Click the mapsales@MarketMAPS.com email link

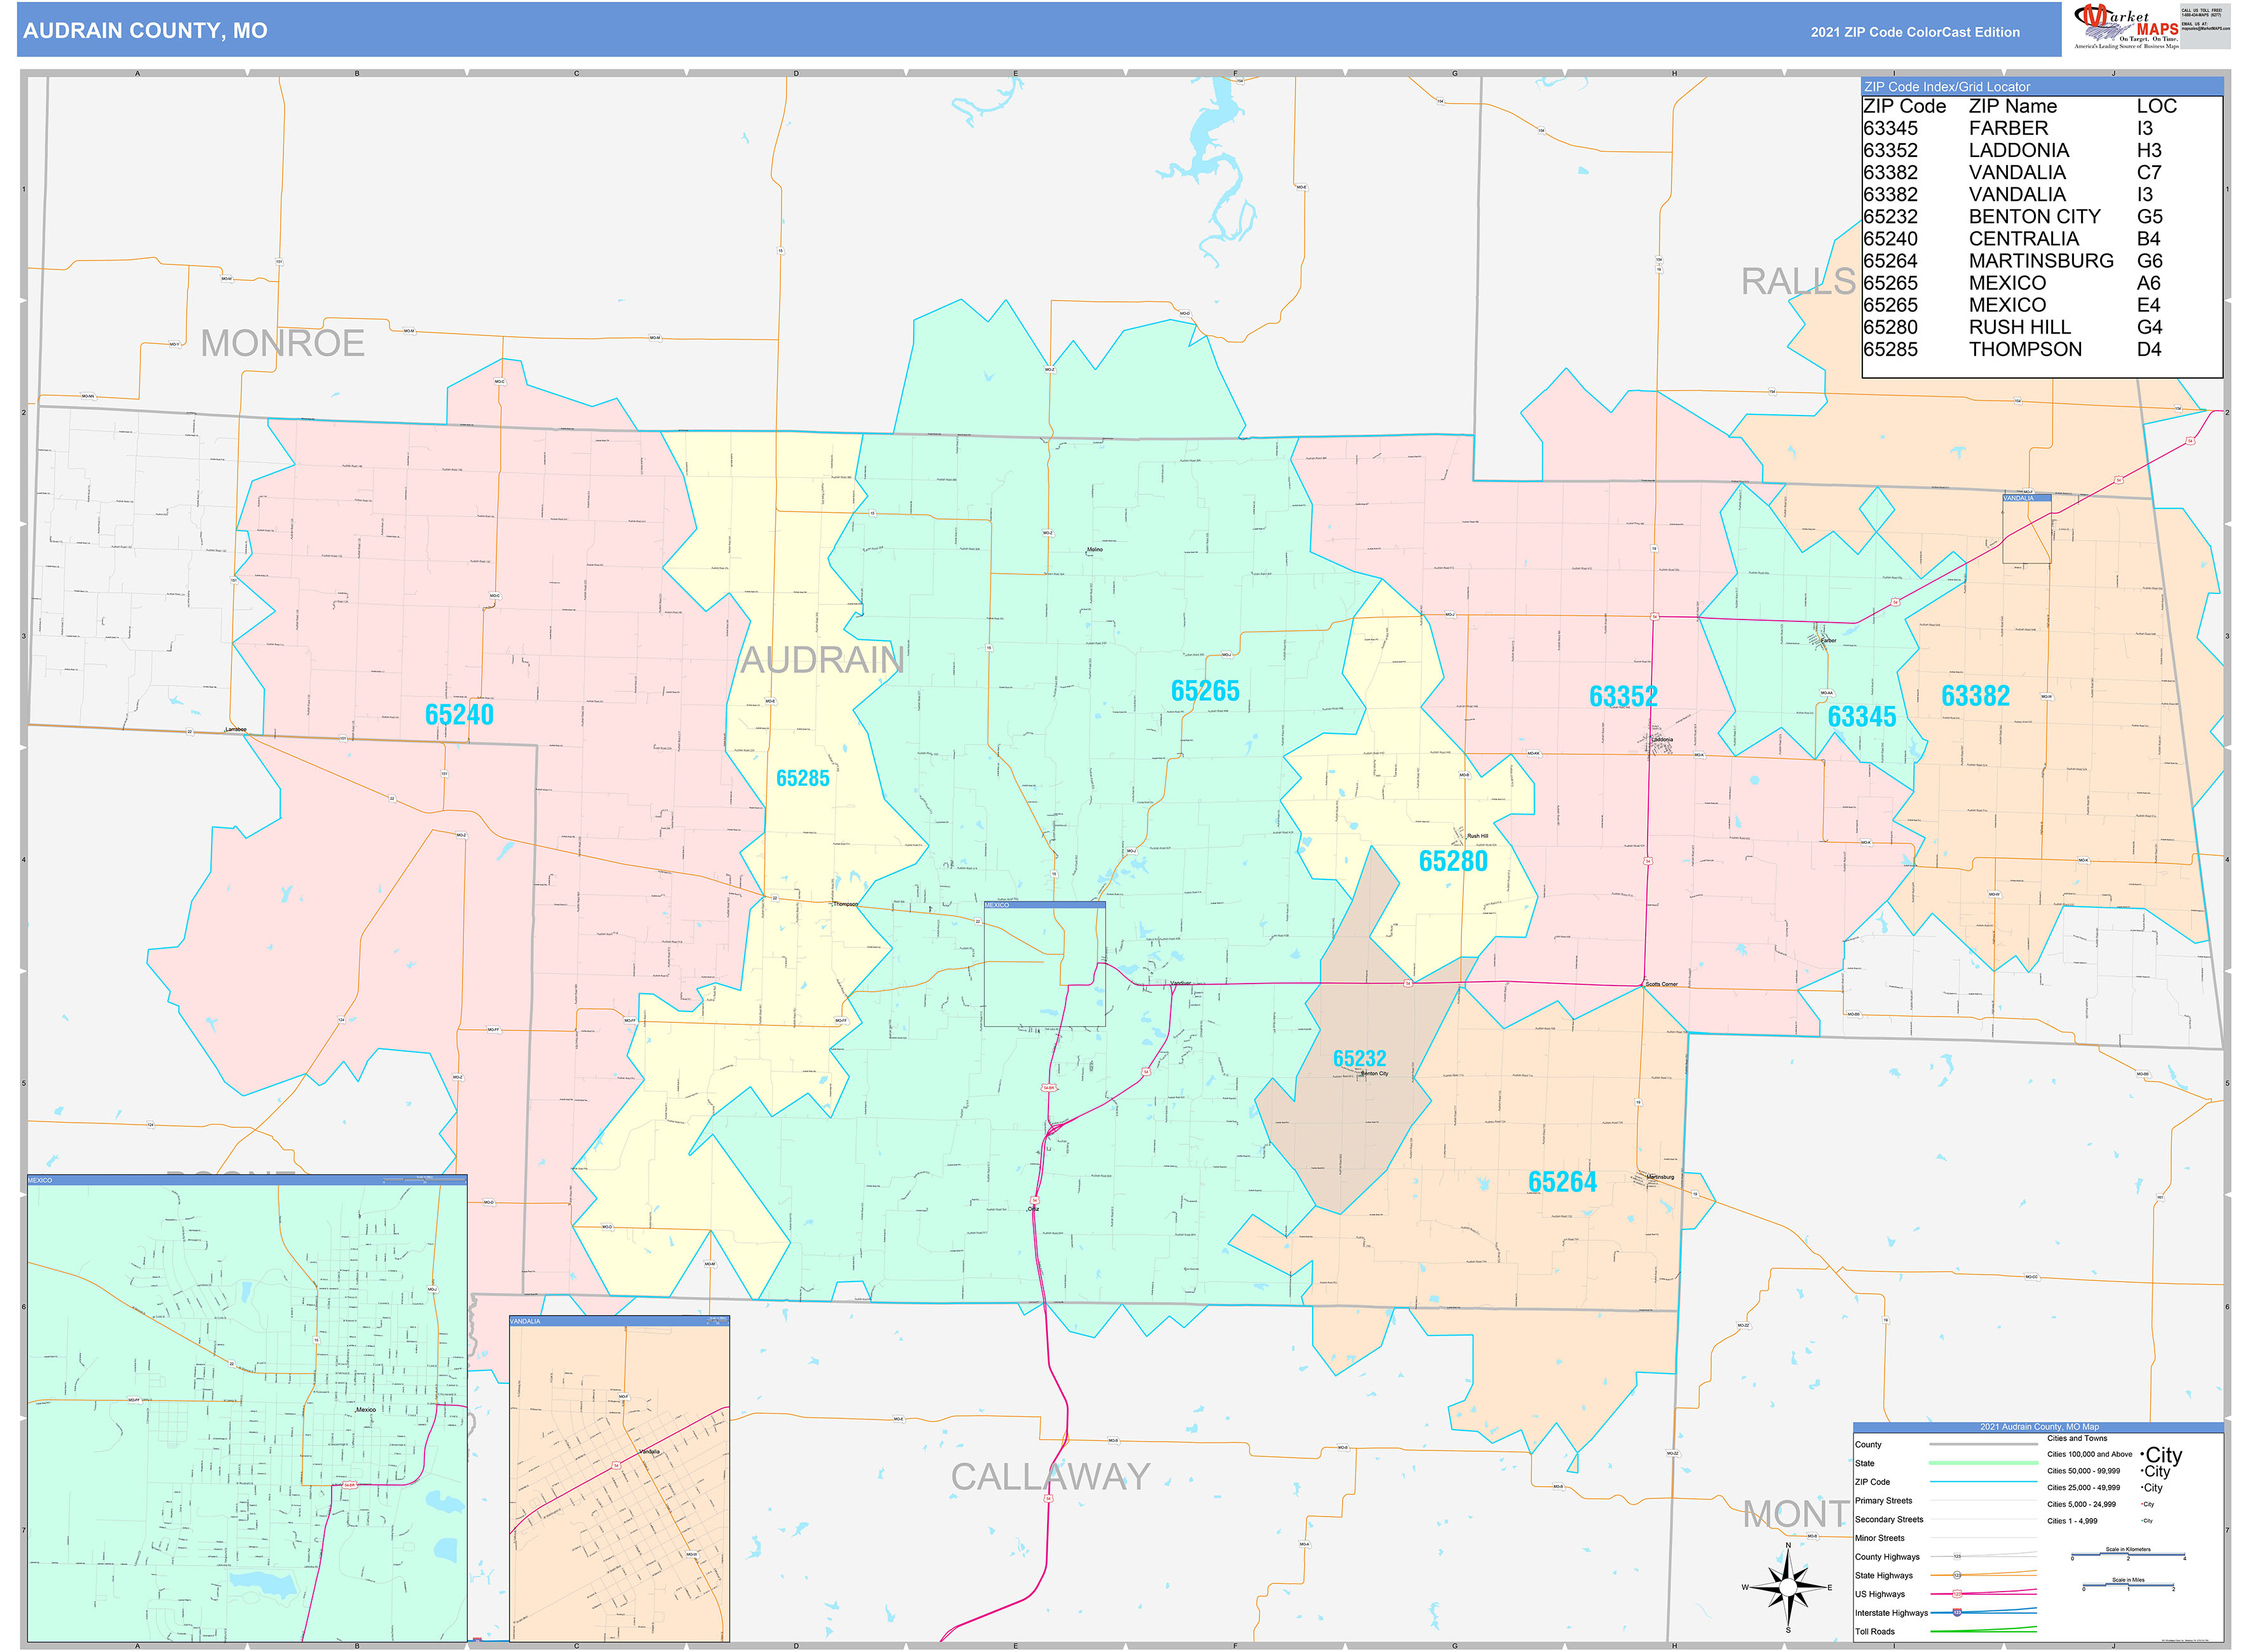[x=2206, y=29]
